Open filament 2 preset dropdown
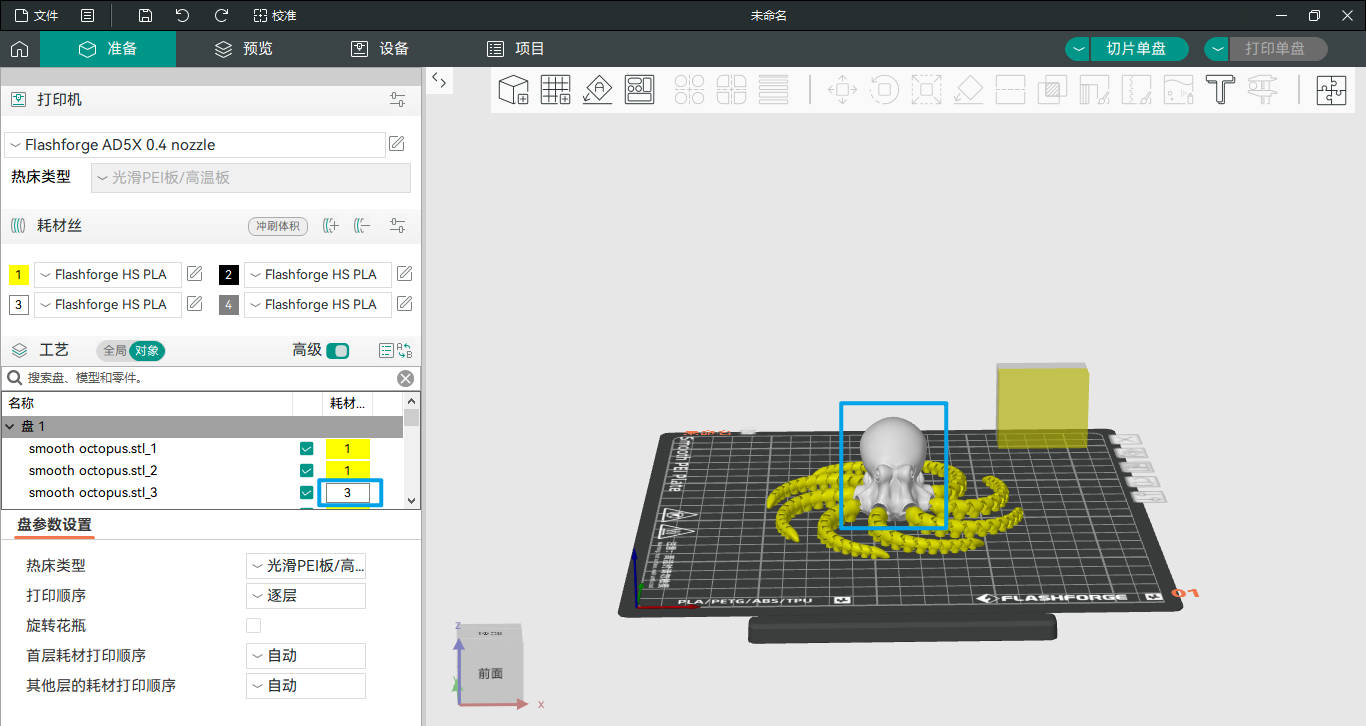 tap(318, 274)
